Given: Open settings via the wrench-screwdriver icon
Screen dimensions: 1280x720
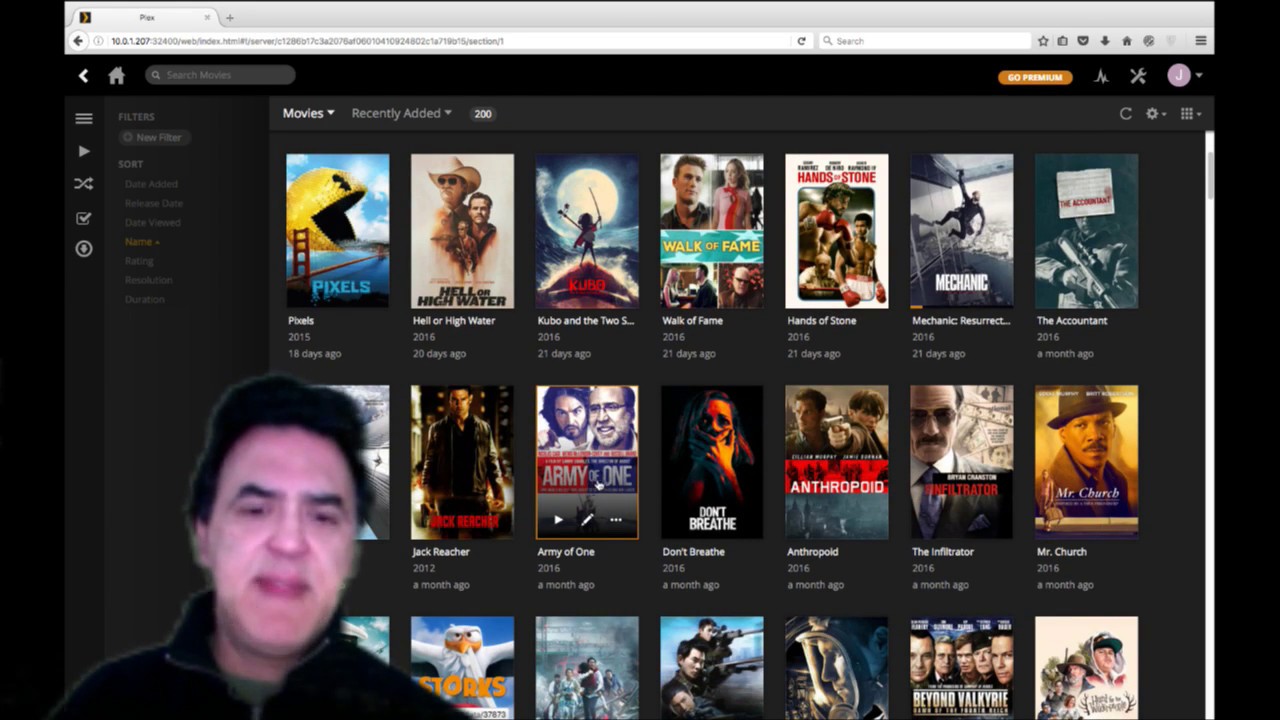Looking at the screenshot, I should coord(1138,76).
